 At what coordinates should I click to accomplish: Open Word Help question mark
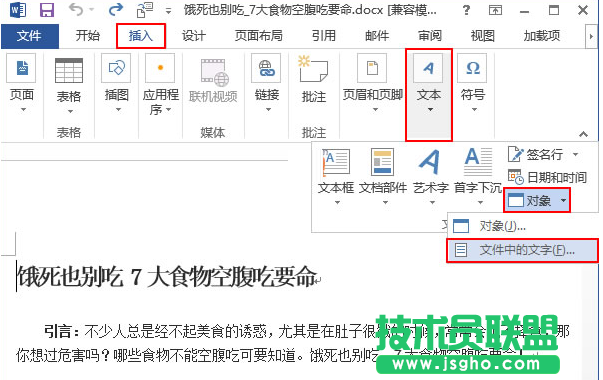[x=466, y=10]
